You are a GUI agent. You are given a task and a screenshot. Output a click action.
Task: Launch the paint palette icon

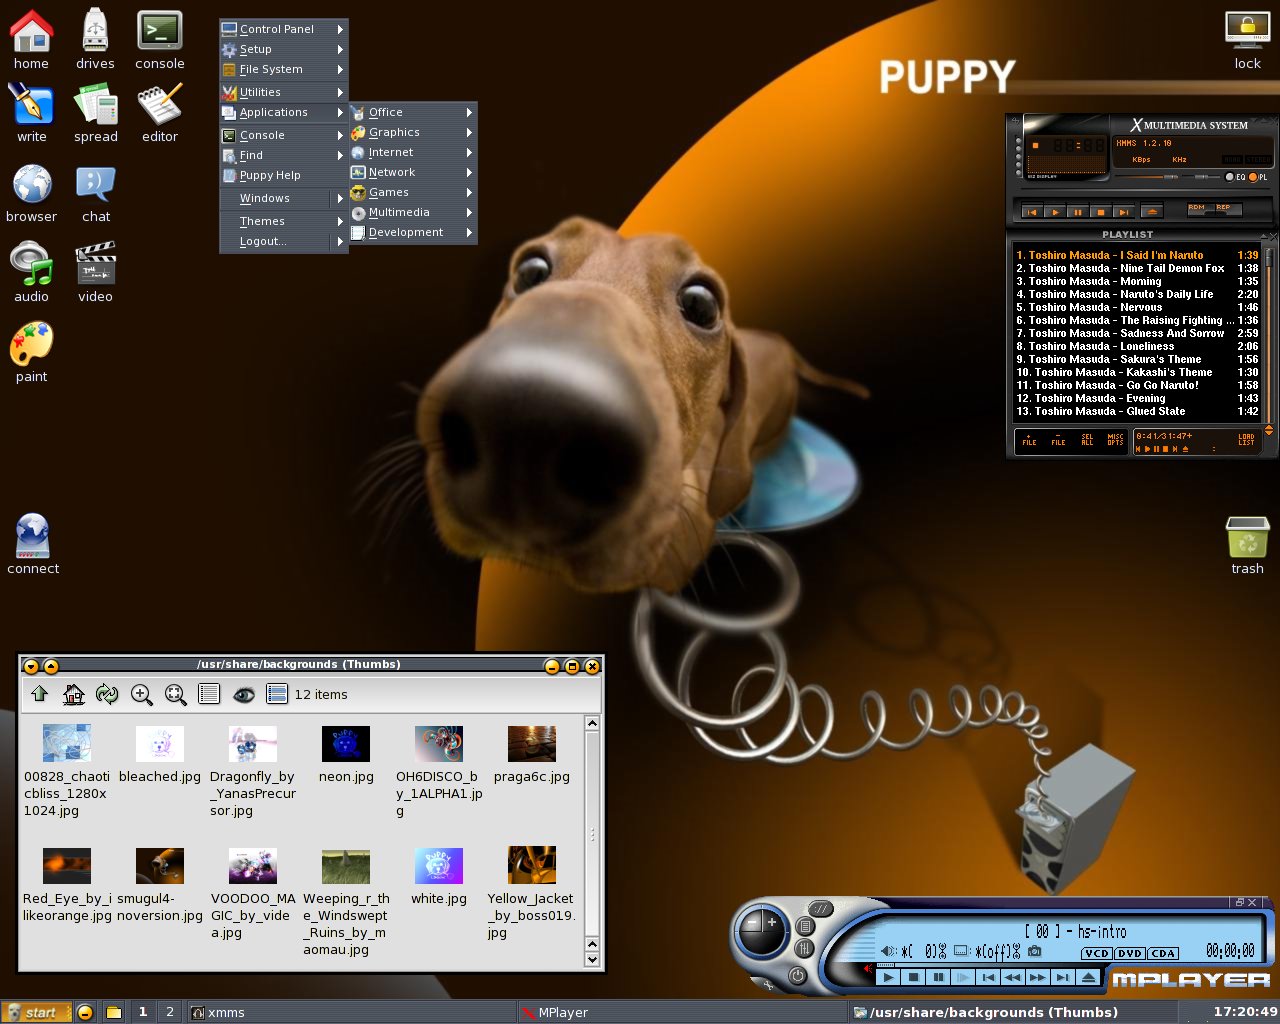tap(31, 352)
